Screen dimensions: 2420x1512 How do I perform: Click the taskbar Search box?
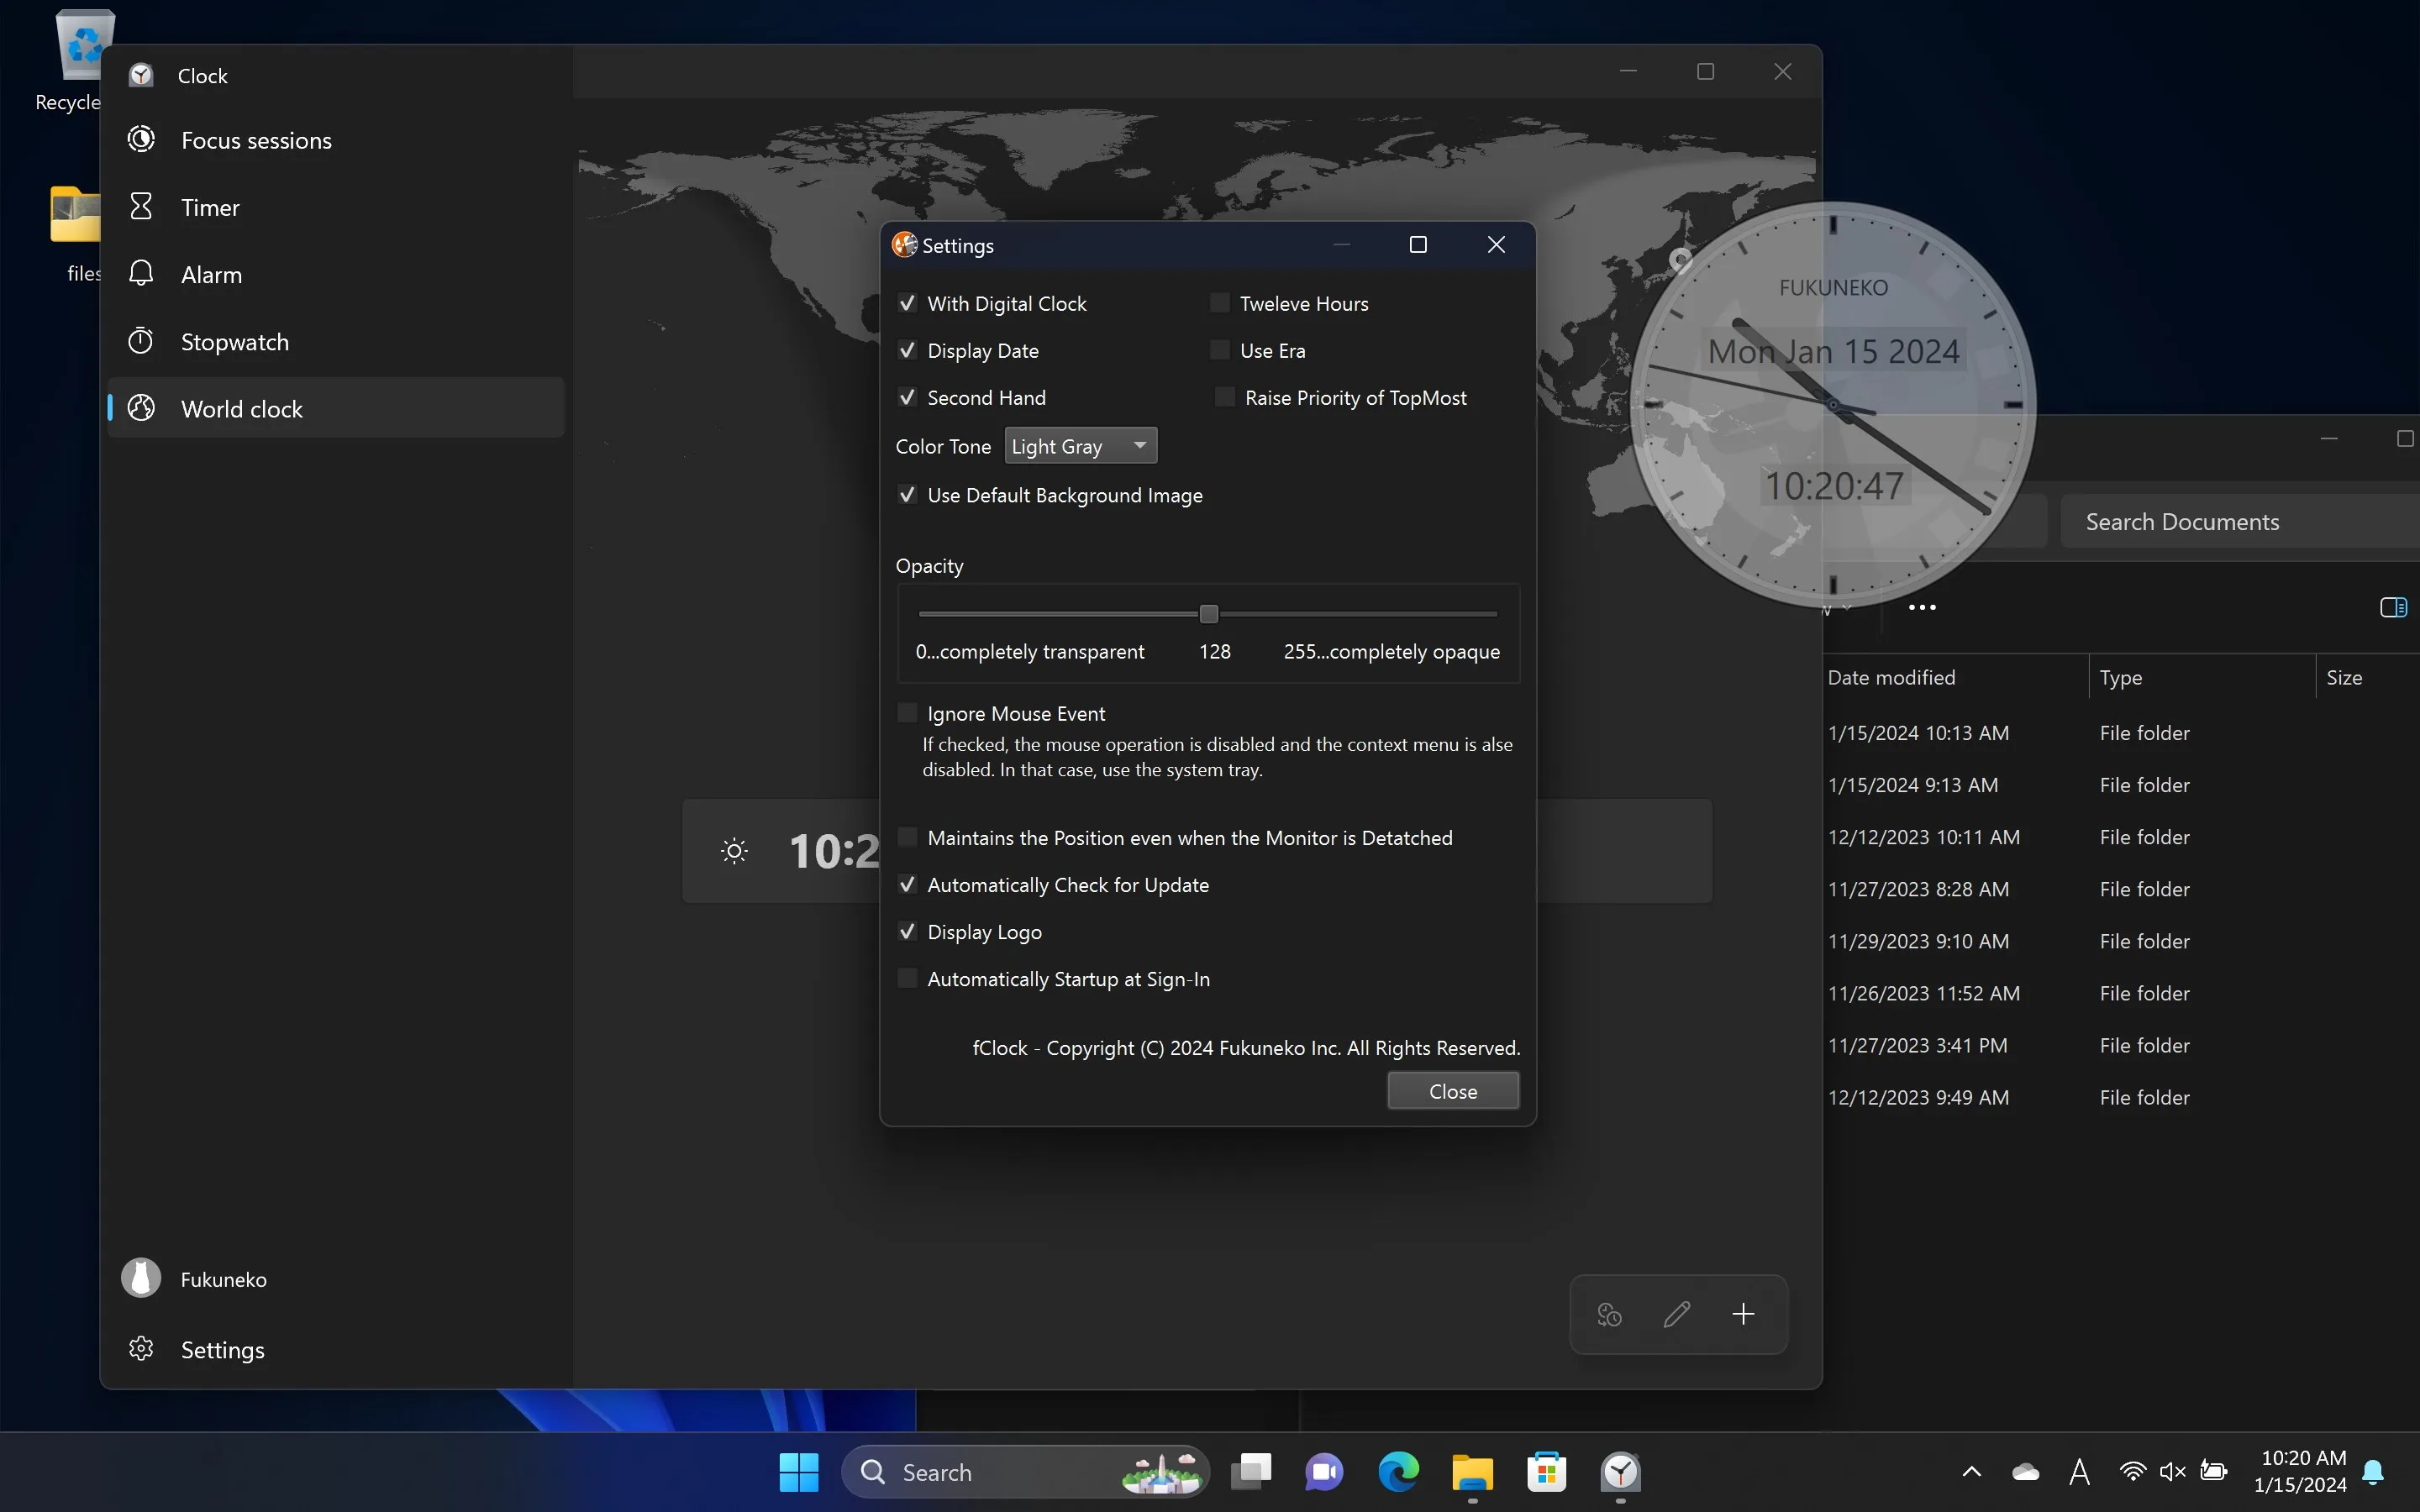point(1026,1472)
